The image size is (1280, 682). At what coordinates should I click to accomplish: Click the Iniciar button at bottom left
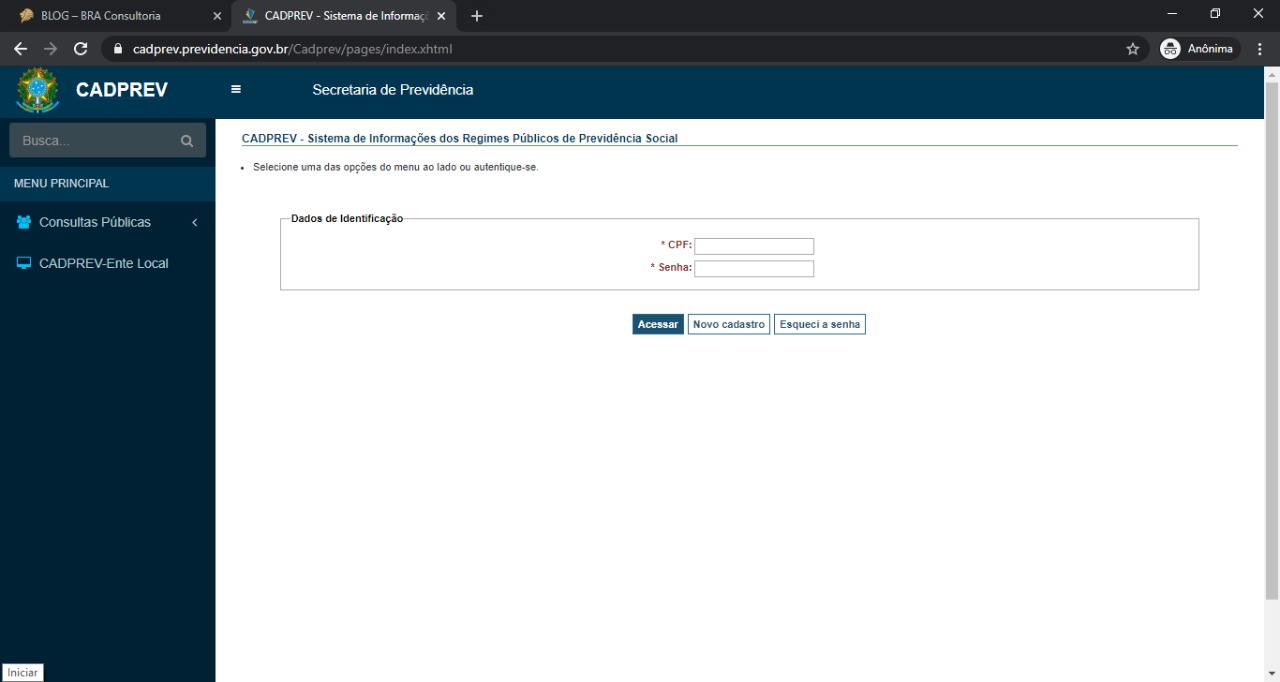[22, 673]
